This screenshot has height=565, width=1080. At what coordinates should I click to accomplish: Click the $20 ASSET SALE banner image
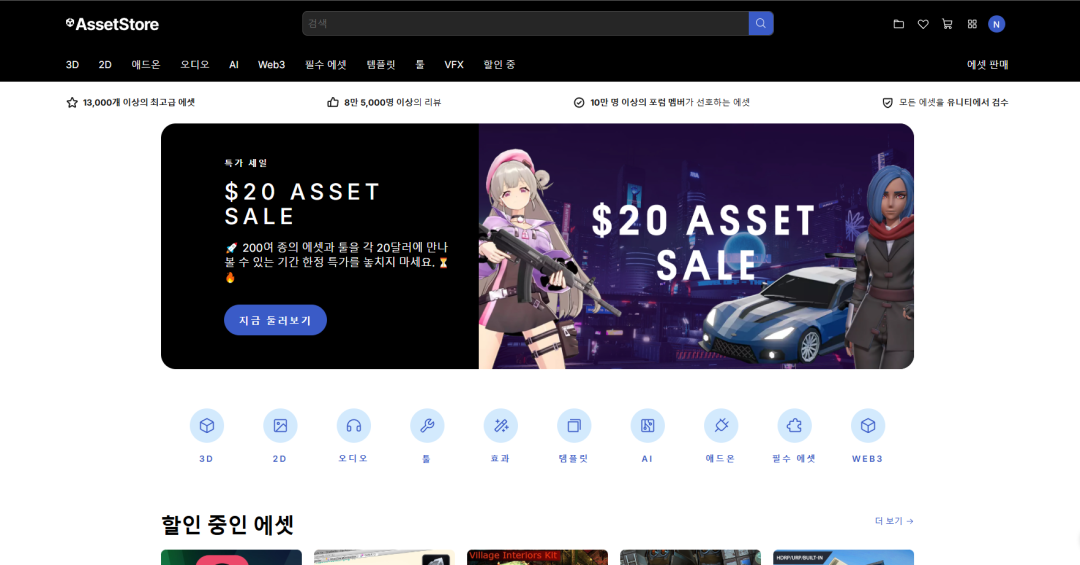pos(696,246)
